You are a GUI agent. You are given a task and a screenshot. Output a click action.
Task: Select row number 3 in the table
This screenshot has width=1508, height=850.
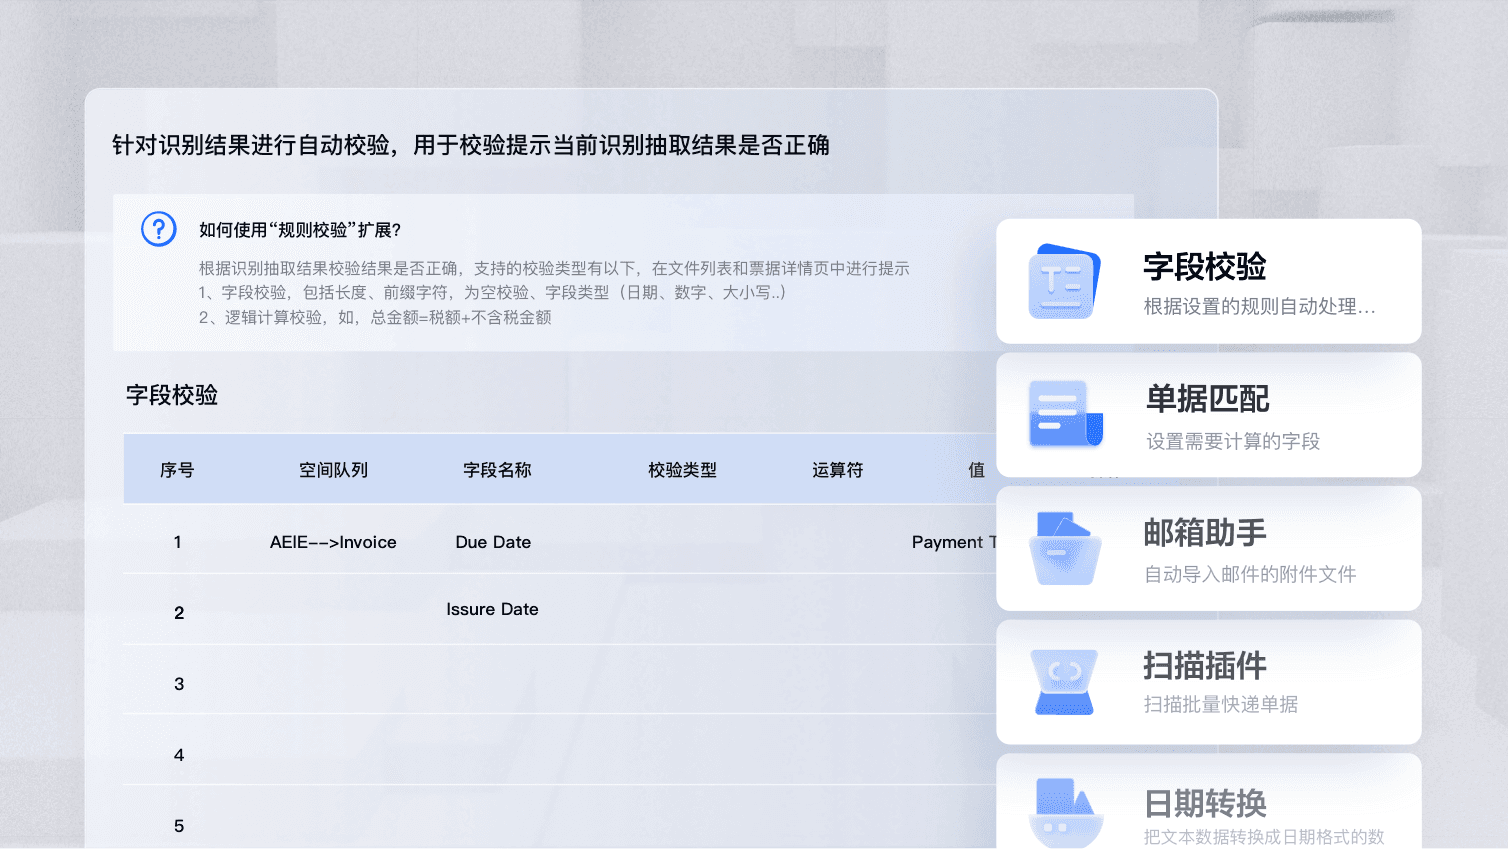[x=179, y=684]
